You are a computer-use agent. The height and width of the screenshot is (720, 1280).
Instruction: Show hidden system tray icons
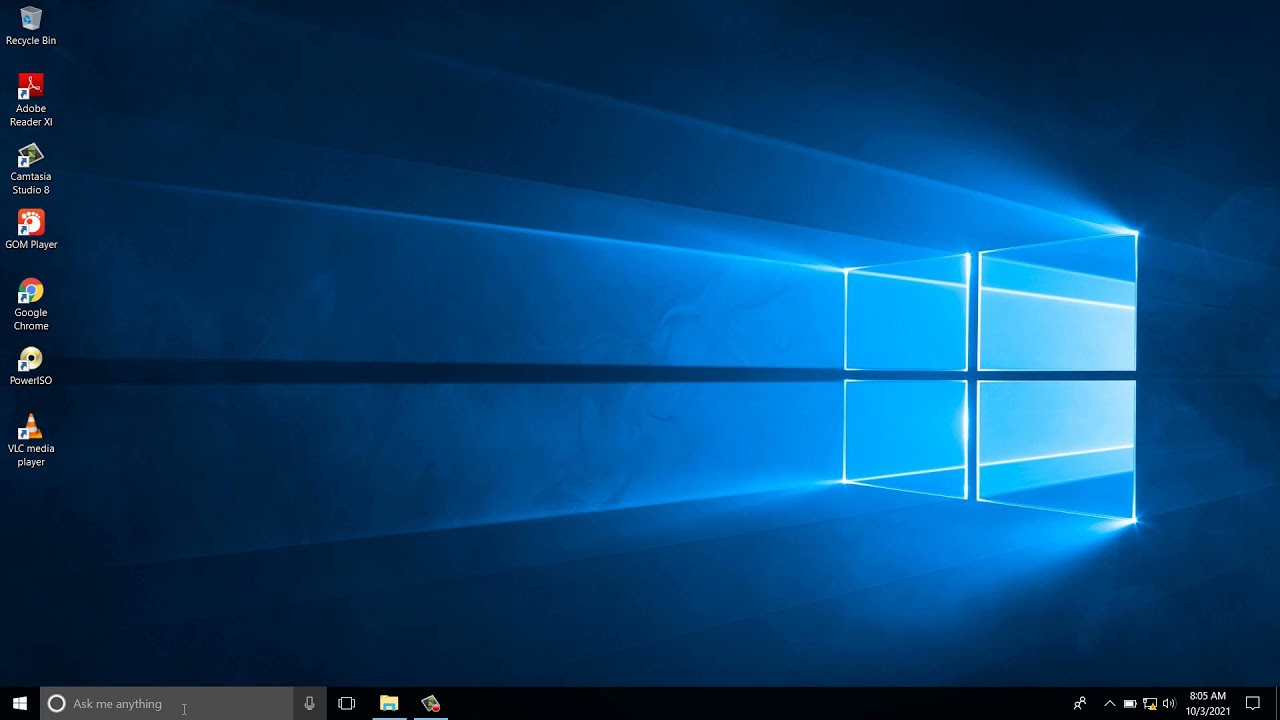1109,703
